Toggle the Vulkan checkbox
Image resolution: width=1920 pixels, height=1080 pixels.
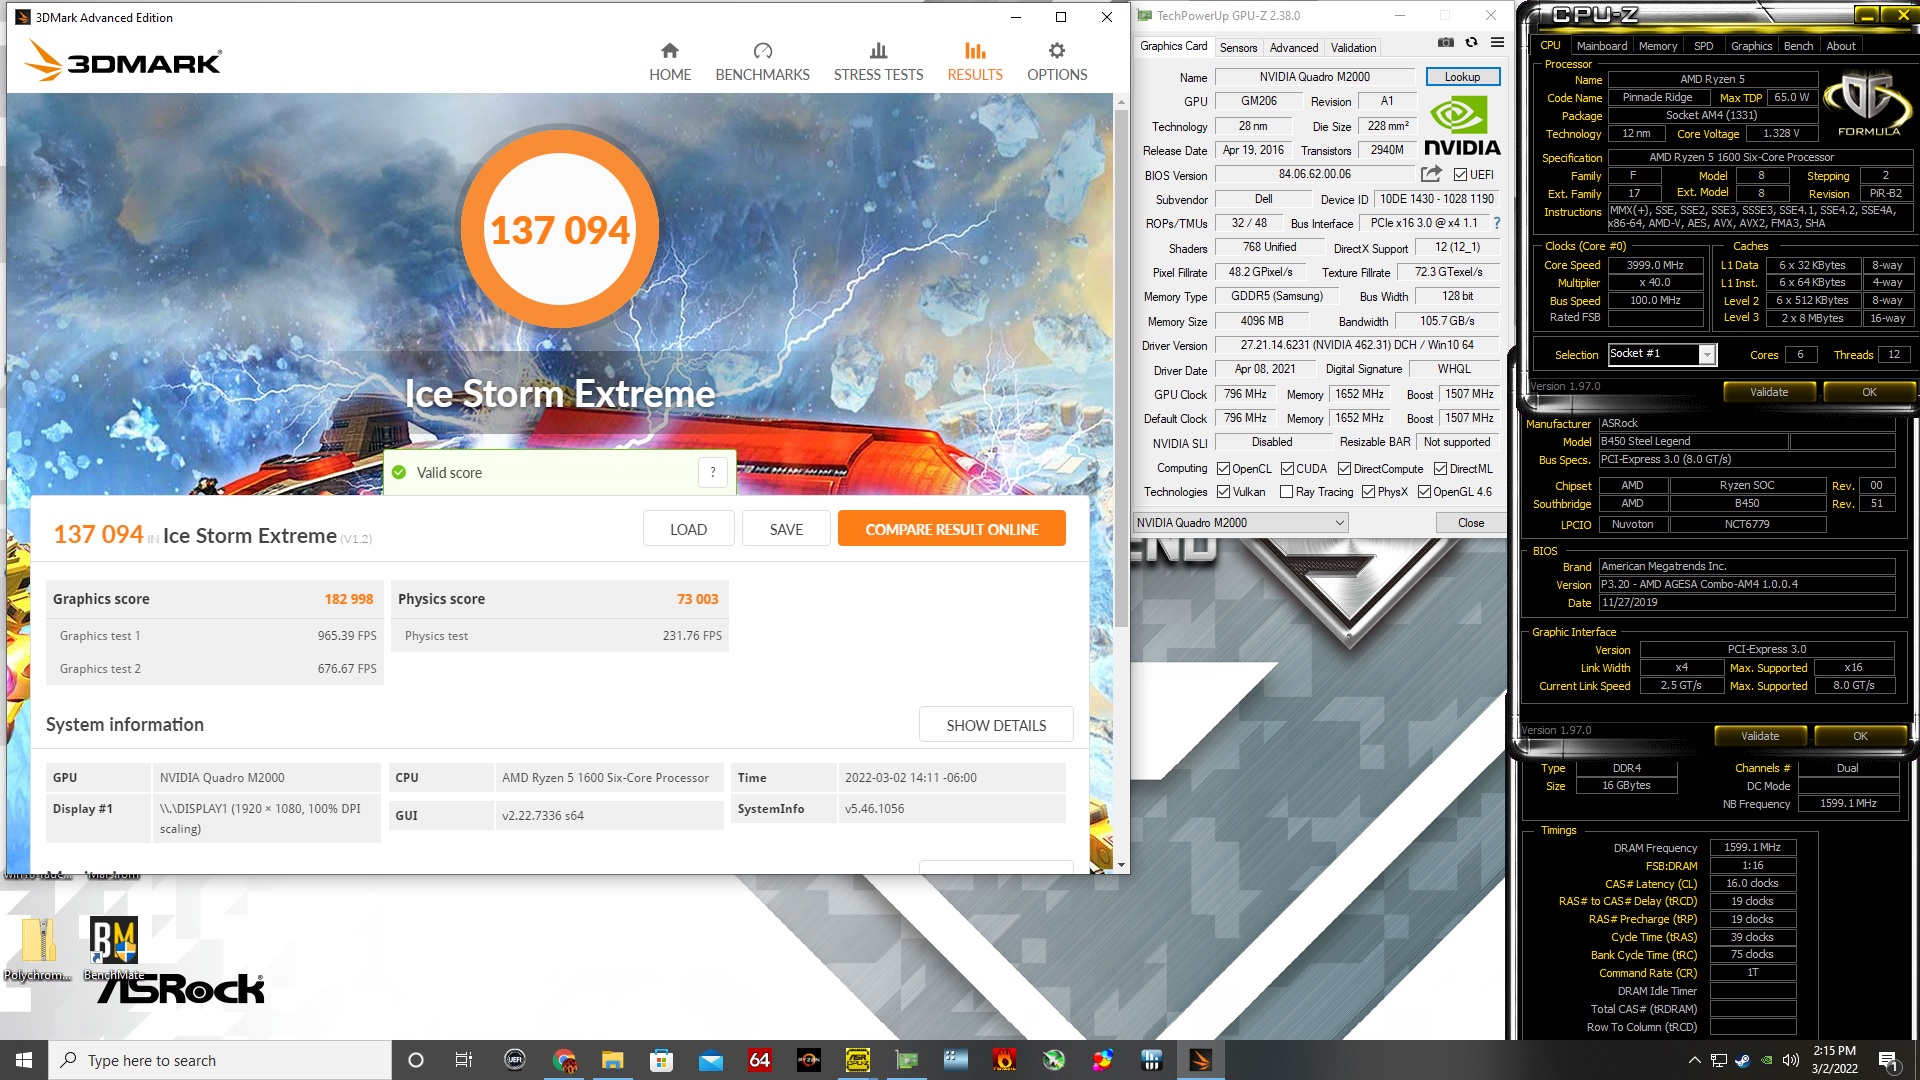click(1223, 491)
